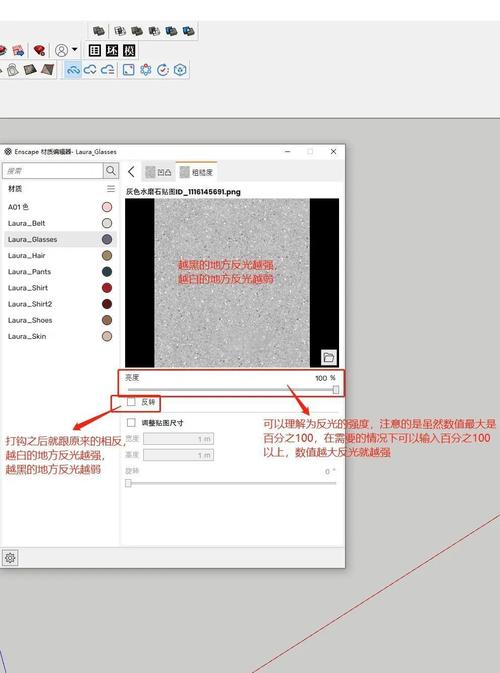Screen dimensions: 500x673
Task: Select the sandbox Drape bag-shaped icon
Action: coord(12,70)
